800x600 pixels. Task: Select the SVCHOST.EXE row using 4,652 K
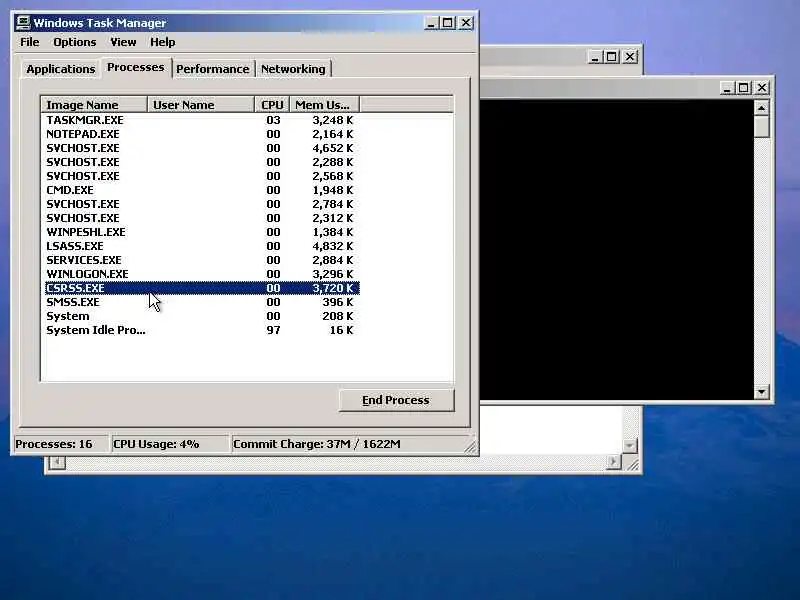tap(202, 148)
